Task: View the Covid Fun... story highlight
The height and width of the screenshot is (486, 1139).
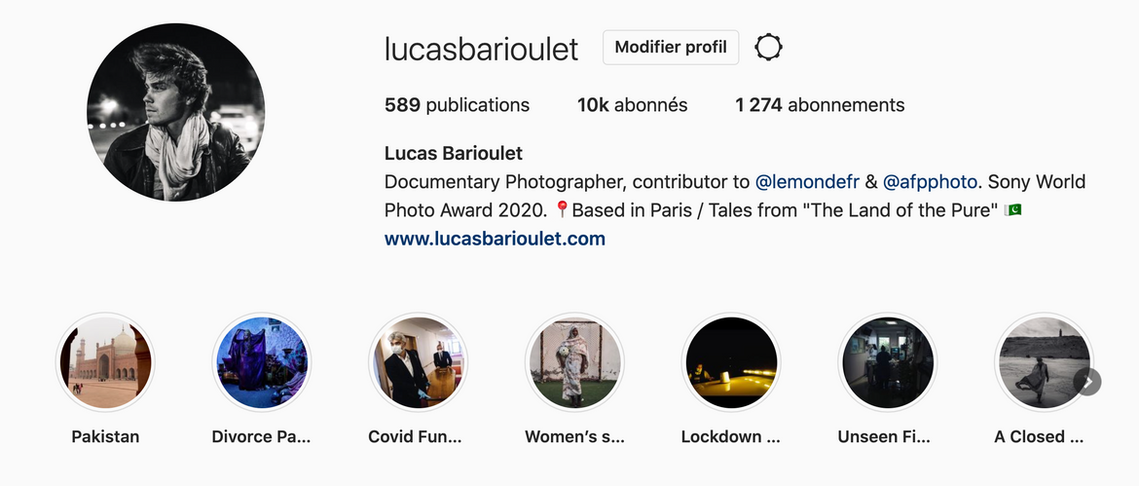Action: coord(418,362)
